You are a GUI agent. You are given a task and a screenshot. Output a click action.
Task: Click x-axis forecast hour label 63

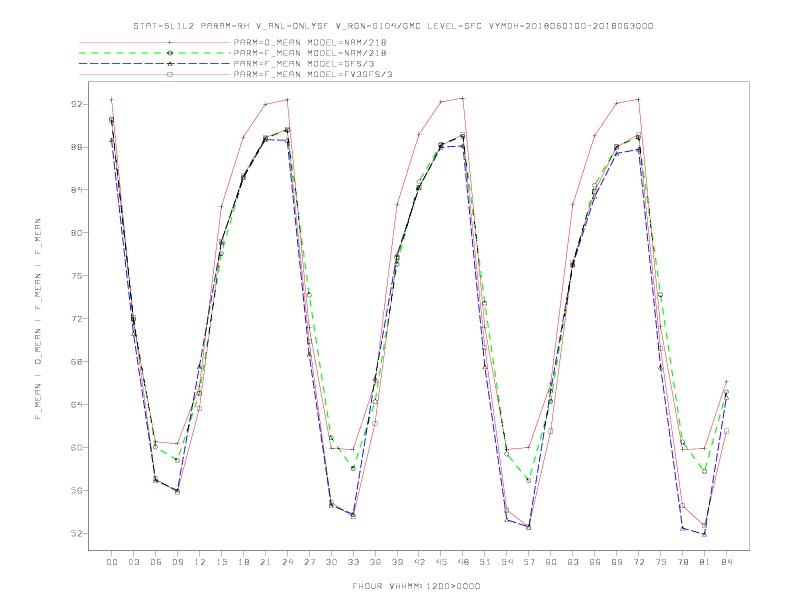coord(573,562)
